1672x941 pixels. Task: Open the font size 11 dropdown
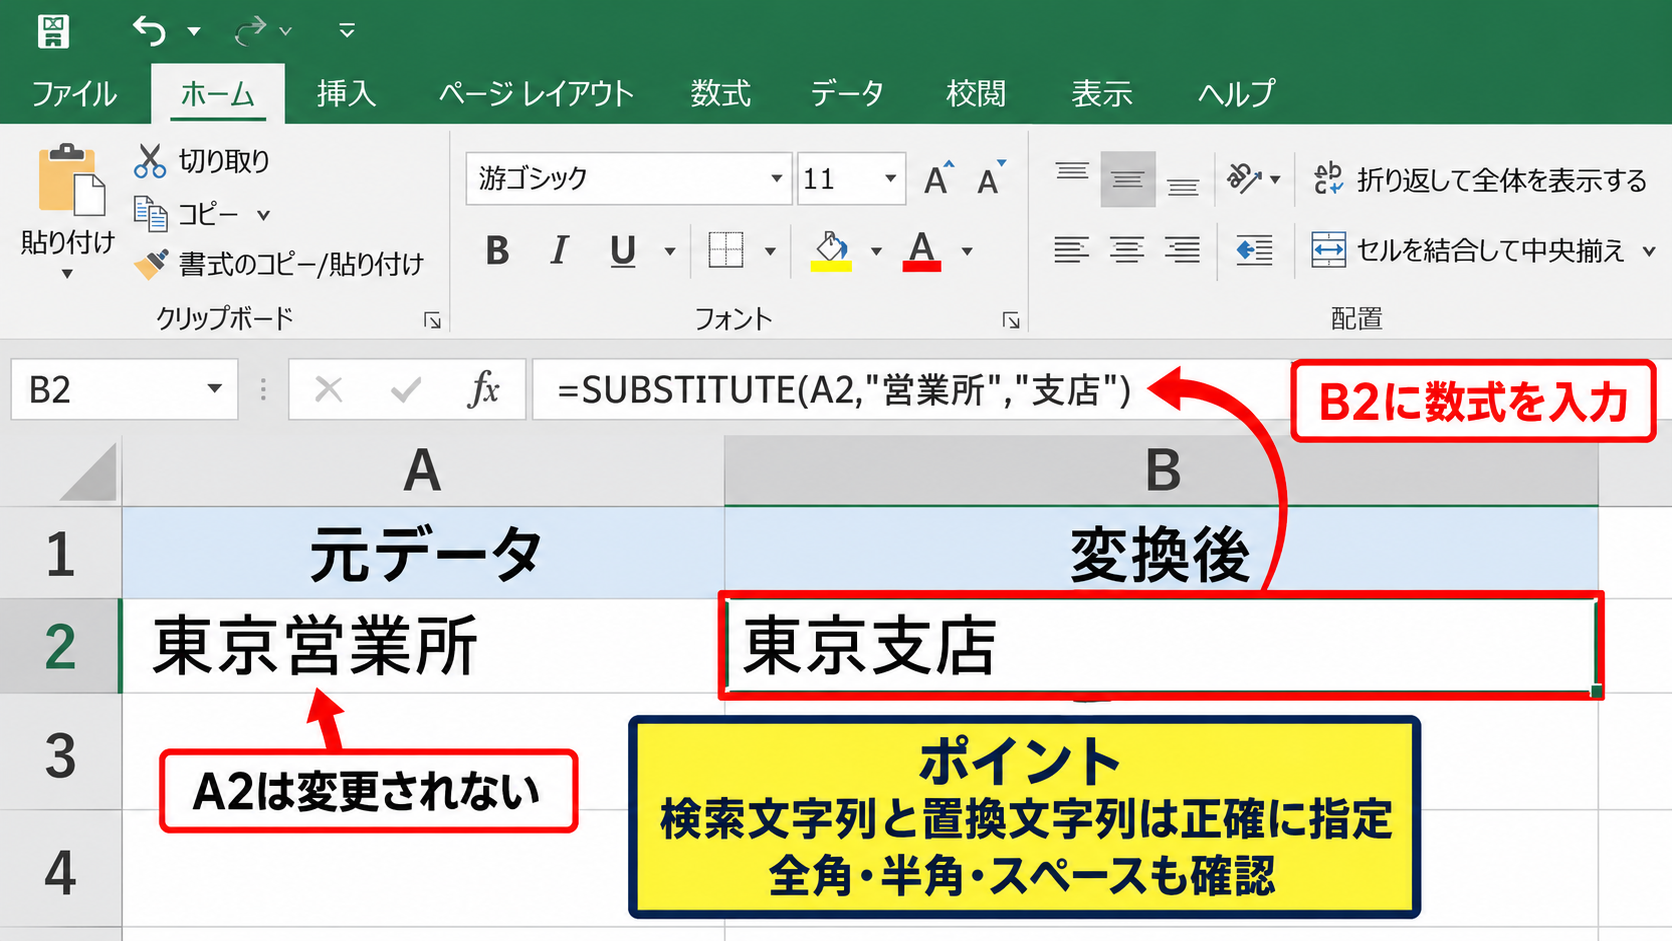coord(890,179)
